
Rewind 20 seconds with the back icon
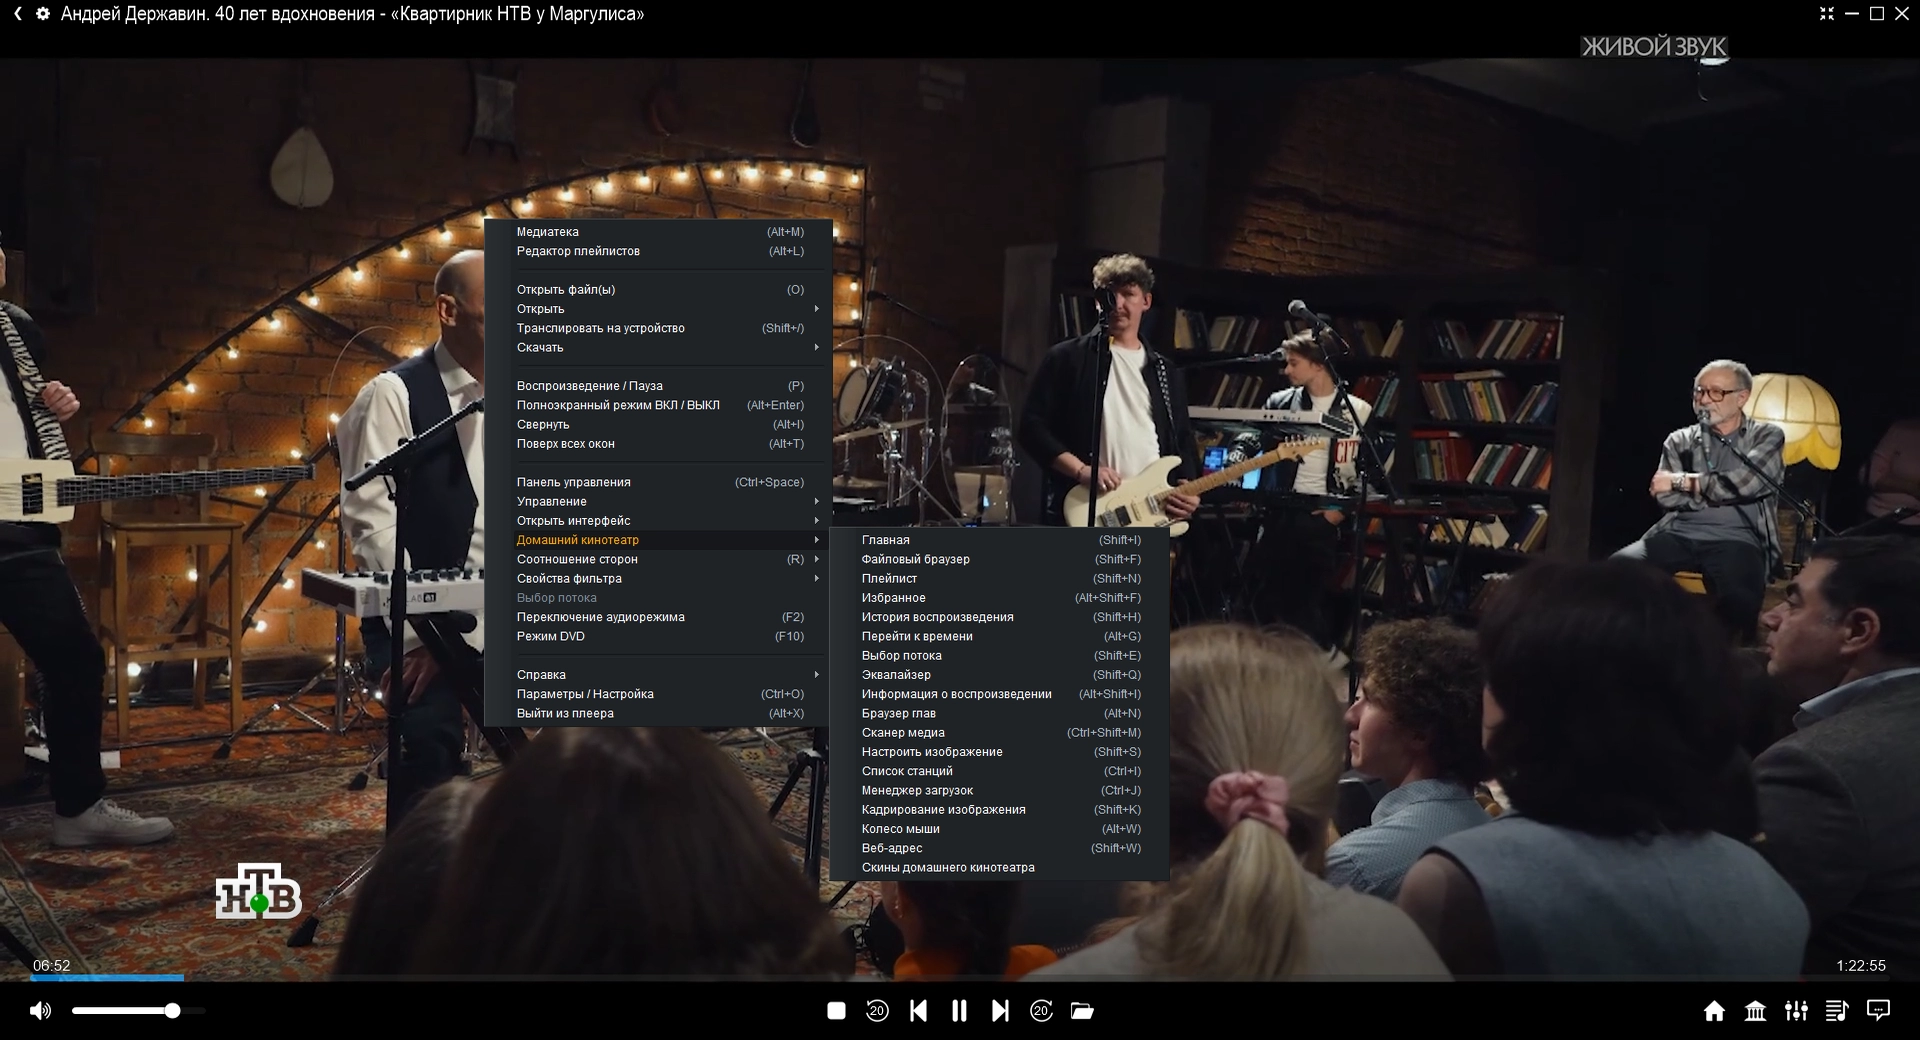coord(877,1011)
